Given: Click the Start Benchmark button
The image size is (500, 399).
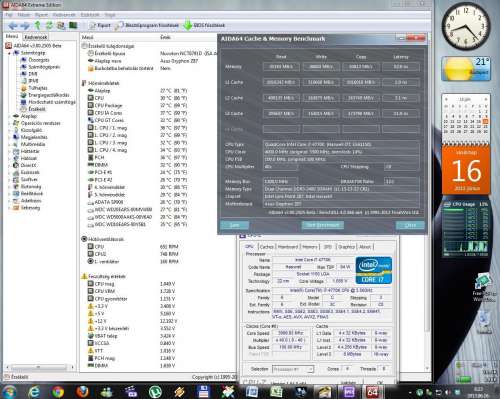Looking at the screenshot, I should click(x=322, y=225).
